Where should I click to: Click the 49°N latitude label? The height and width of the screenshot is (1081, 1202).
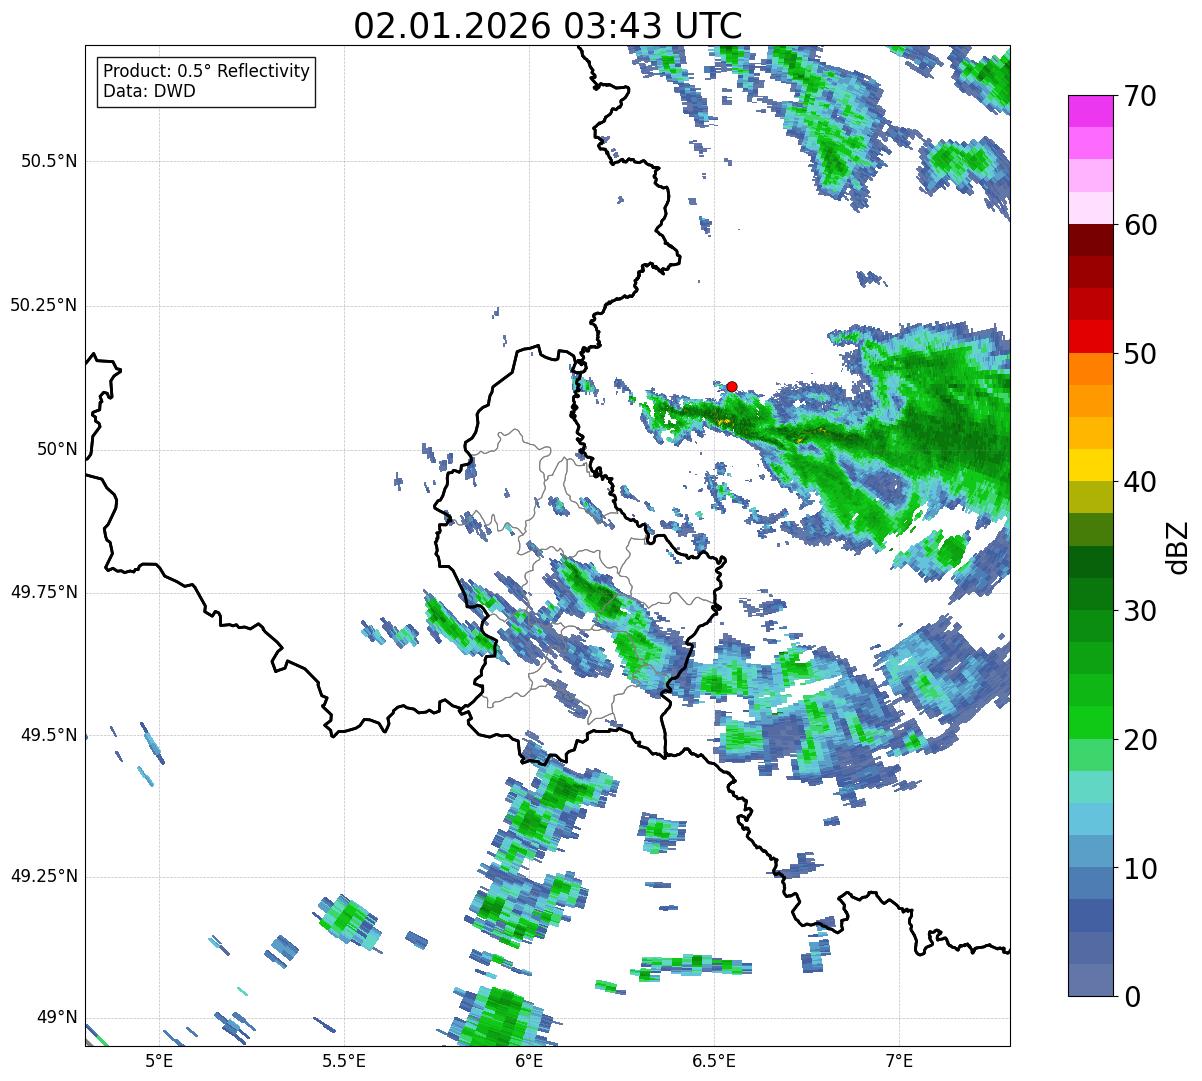coord(57,1017)
